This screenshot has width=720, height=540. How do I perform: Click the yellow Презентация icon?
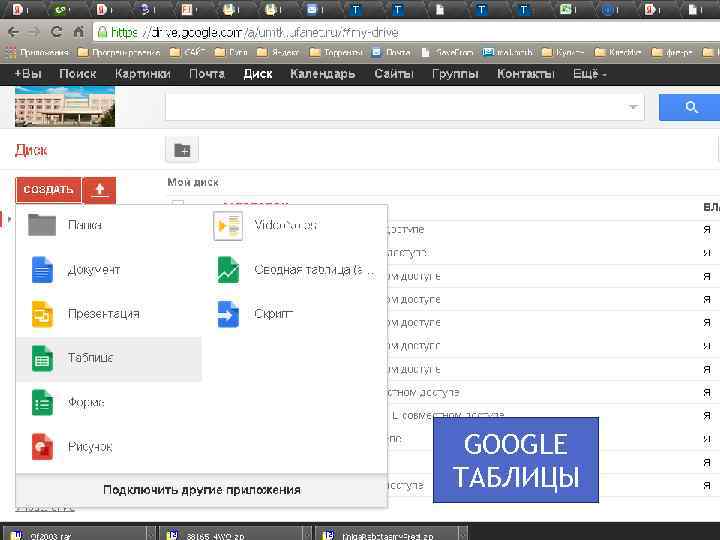(x=42, y=314)
